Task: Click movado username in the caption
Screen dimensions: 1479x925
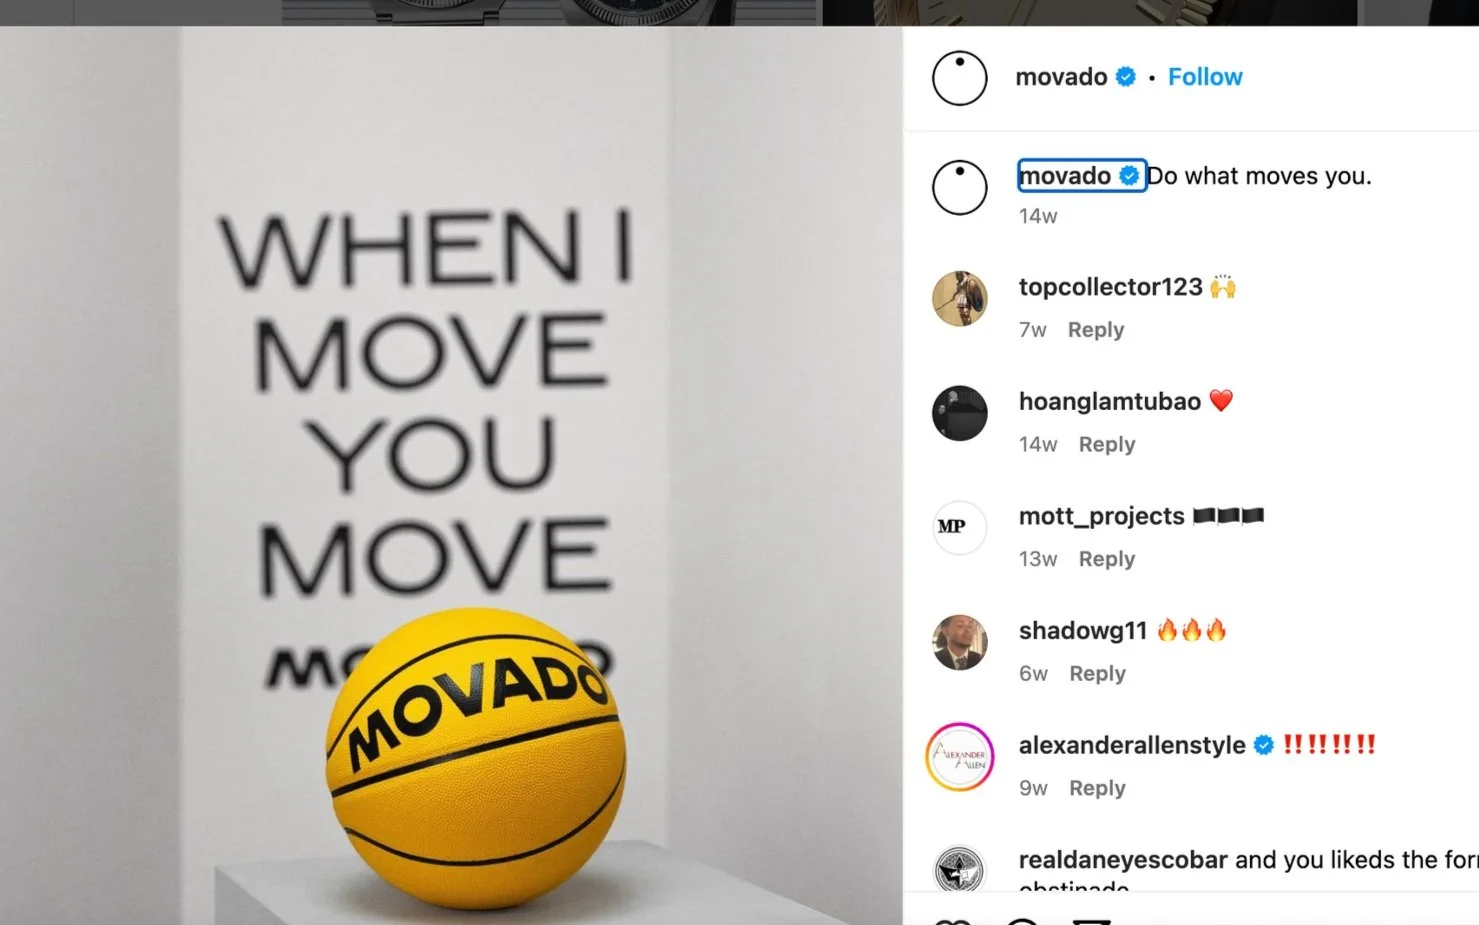Action: (1065, 176)
